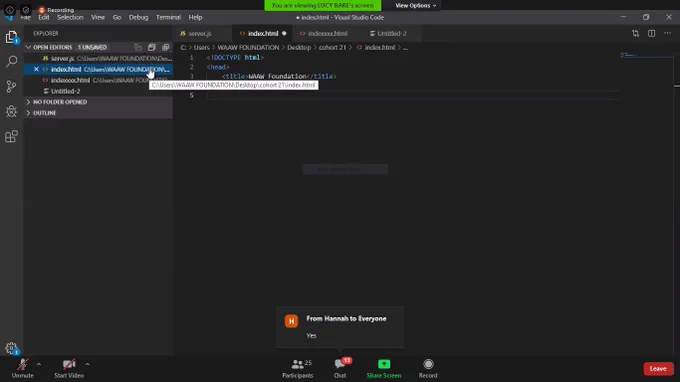The height and width of the screenshot is (382, 680).
Task: Click the cohort 21 breadcrumb segment
Action: [x=333, y=47]
